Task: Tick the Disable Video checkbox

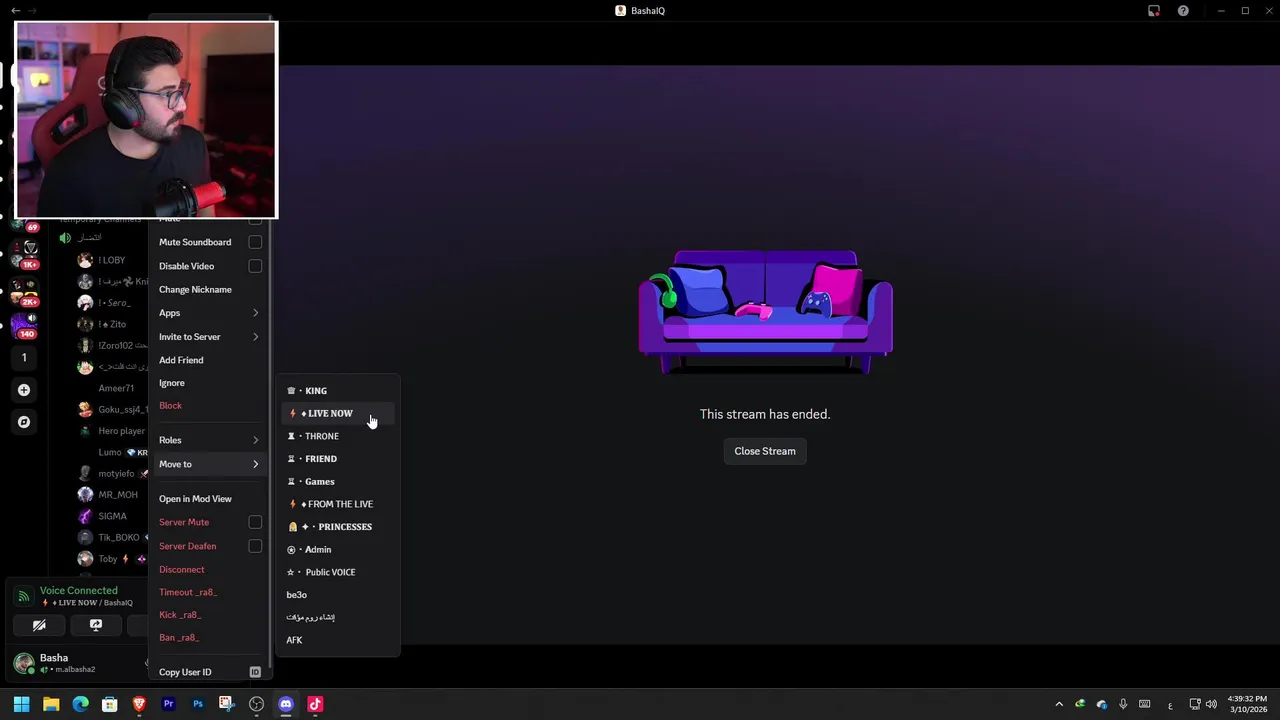Action: pyautogui.click(x=255, y=266)
